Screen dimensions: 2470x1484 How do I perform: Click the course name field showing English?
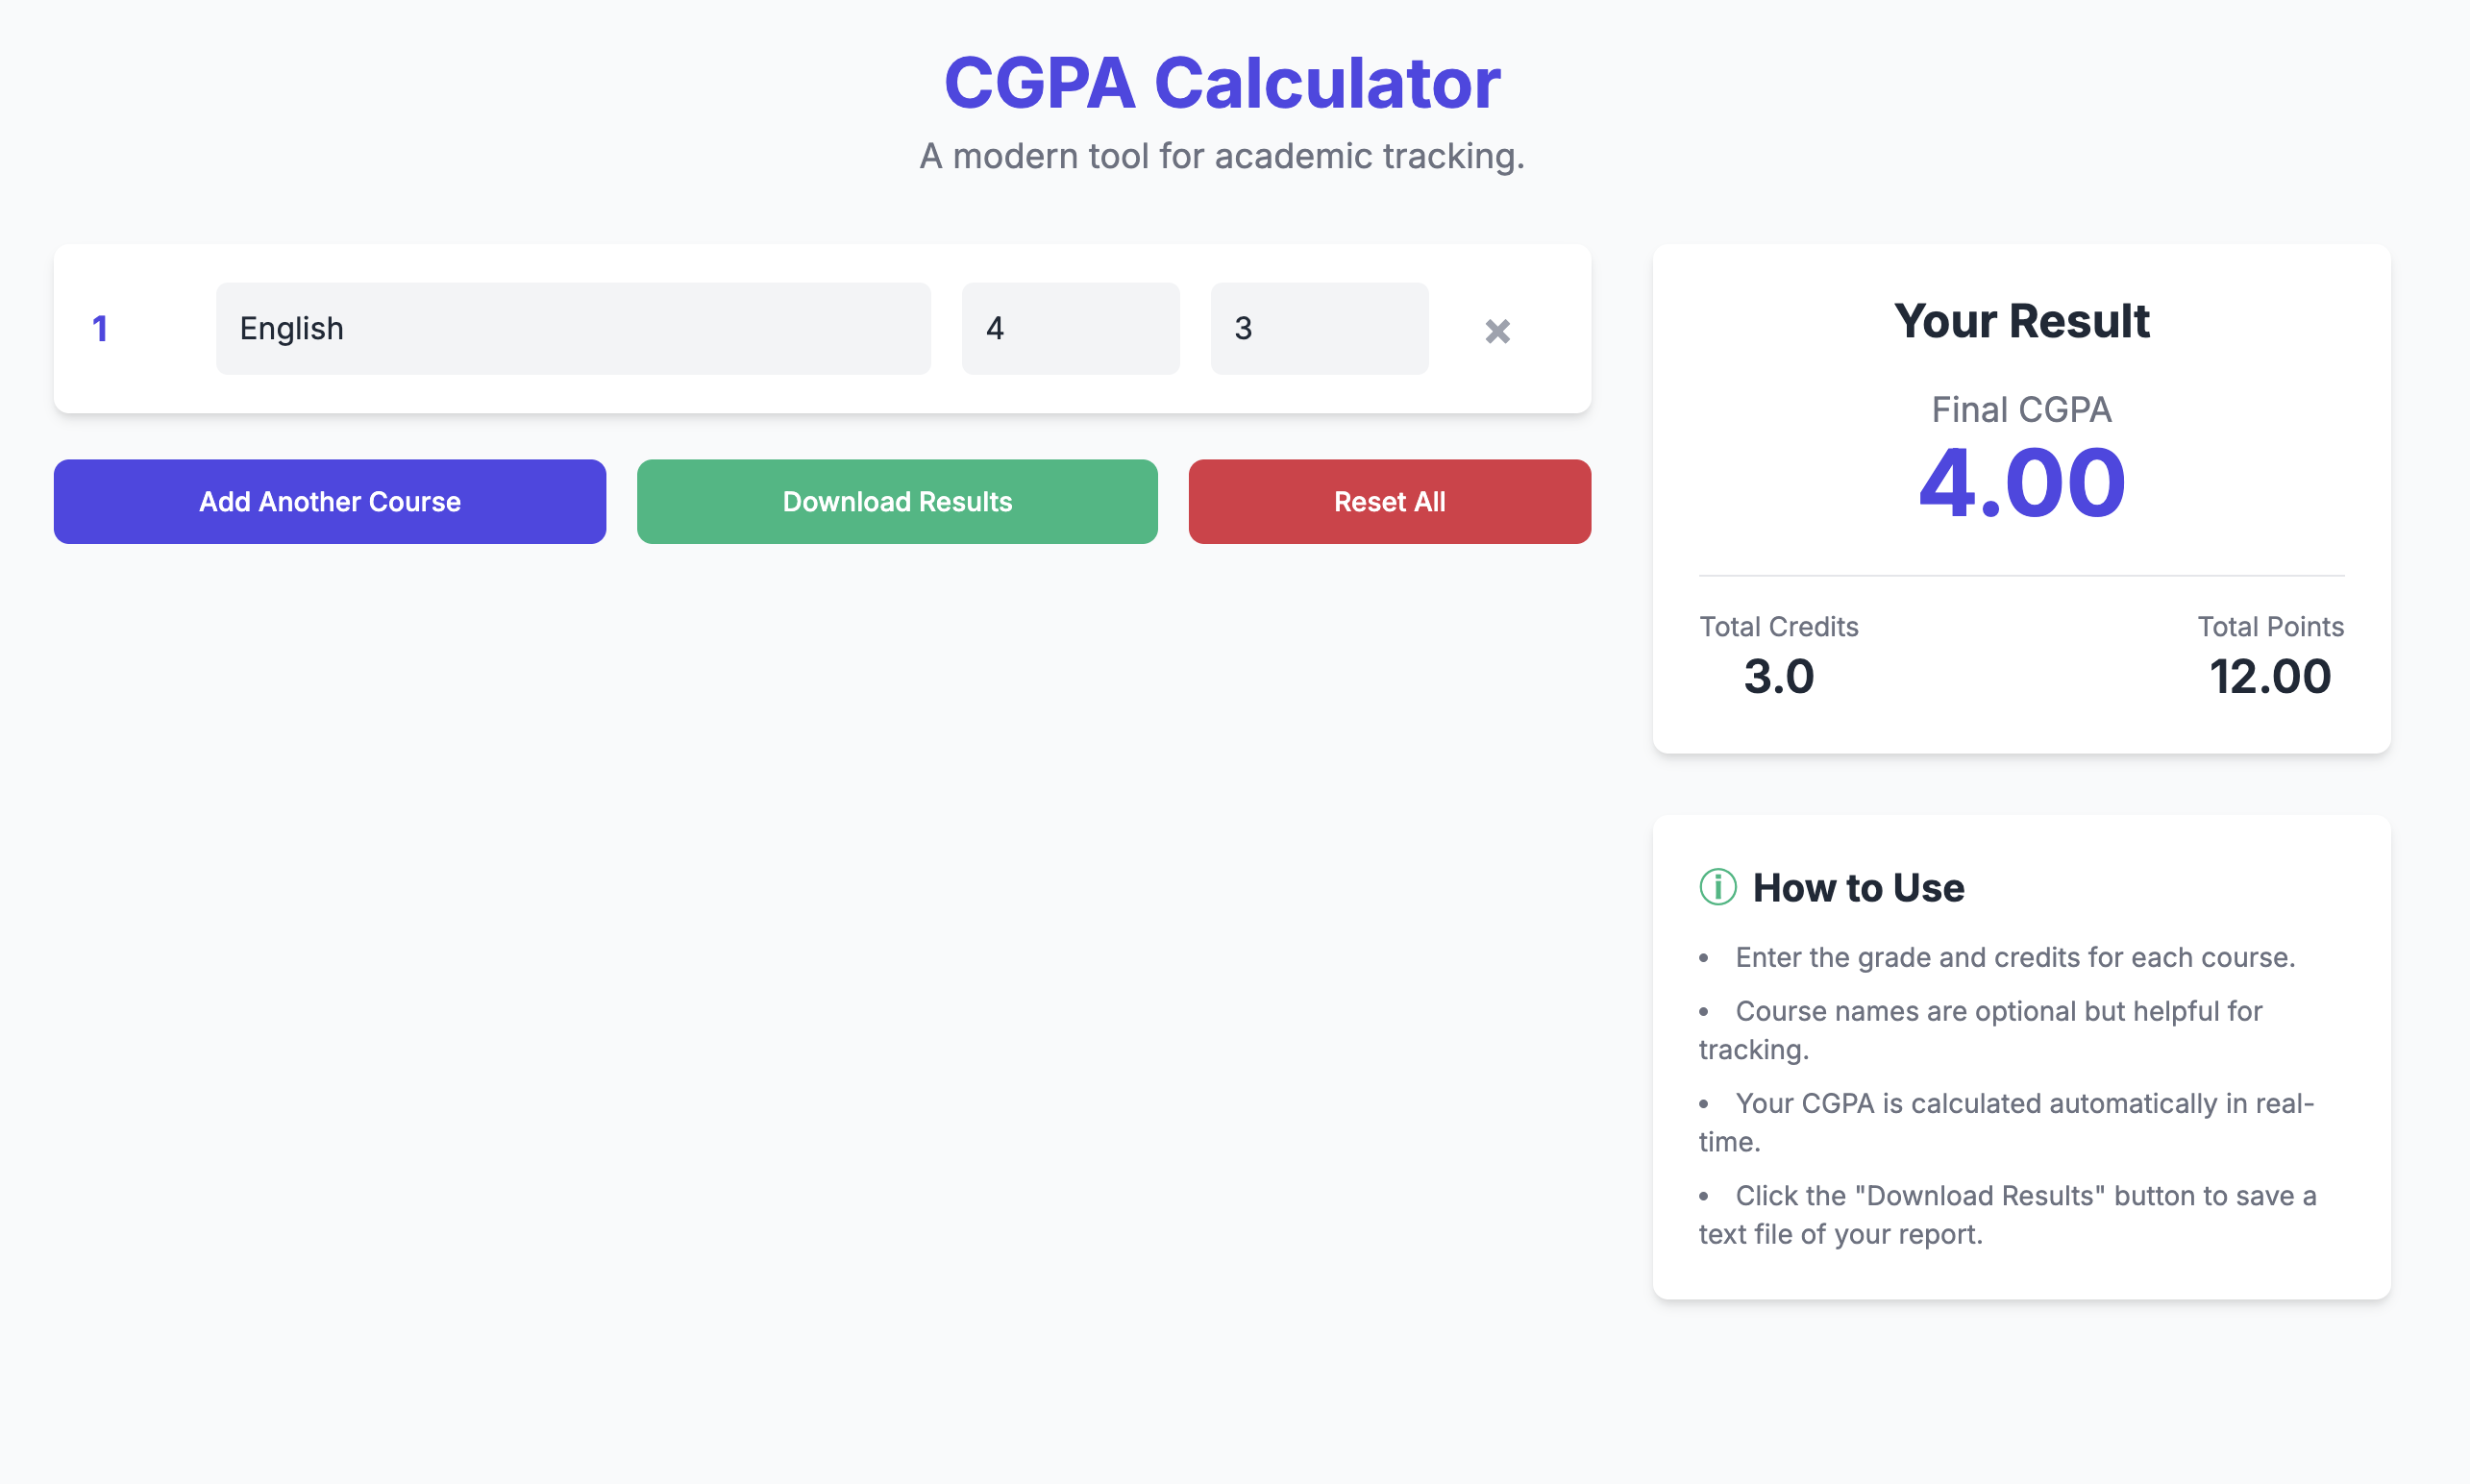(x=573, y=327)
